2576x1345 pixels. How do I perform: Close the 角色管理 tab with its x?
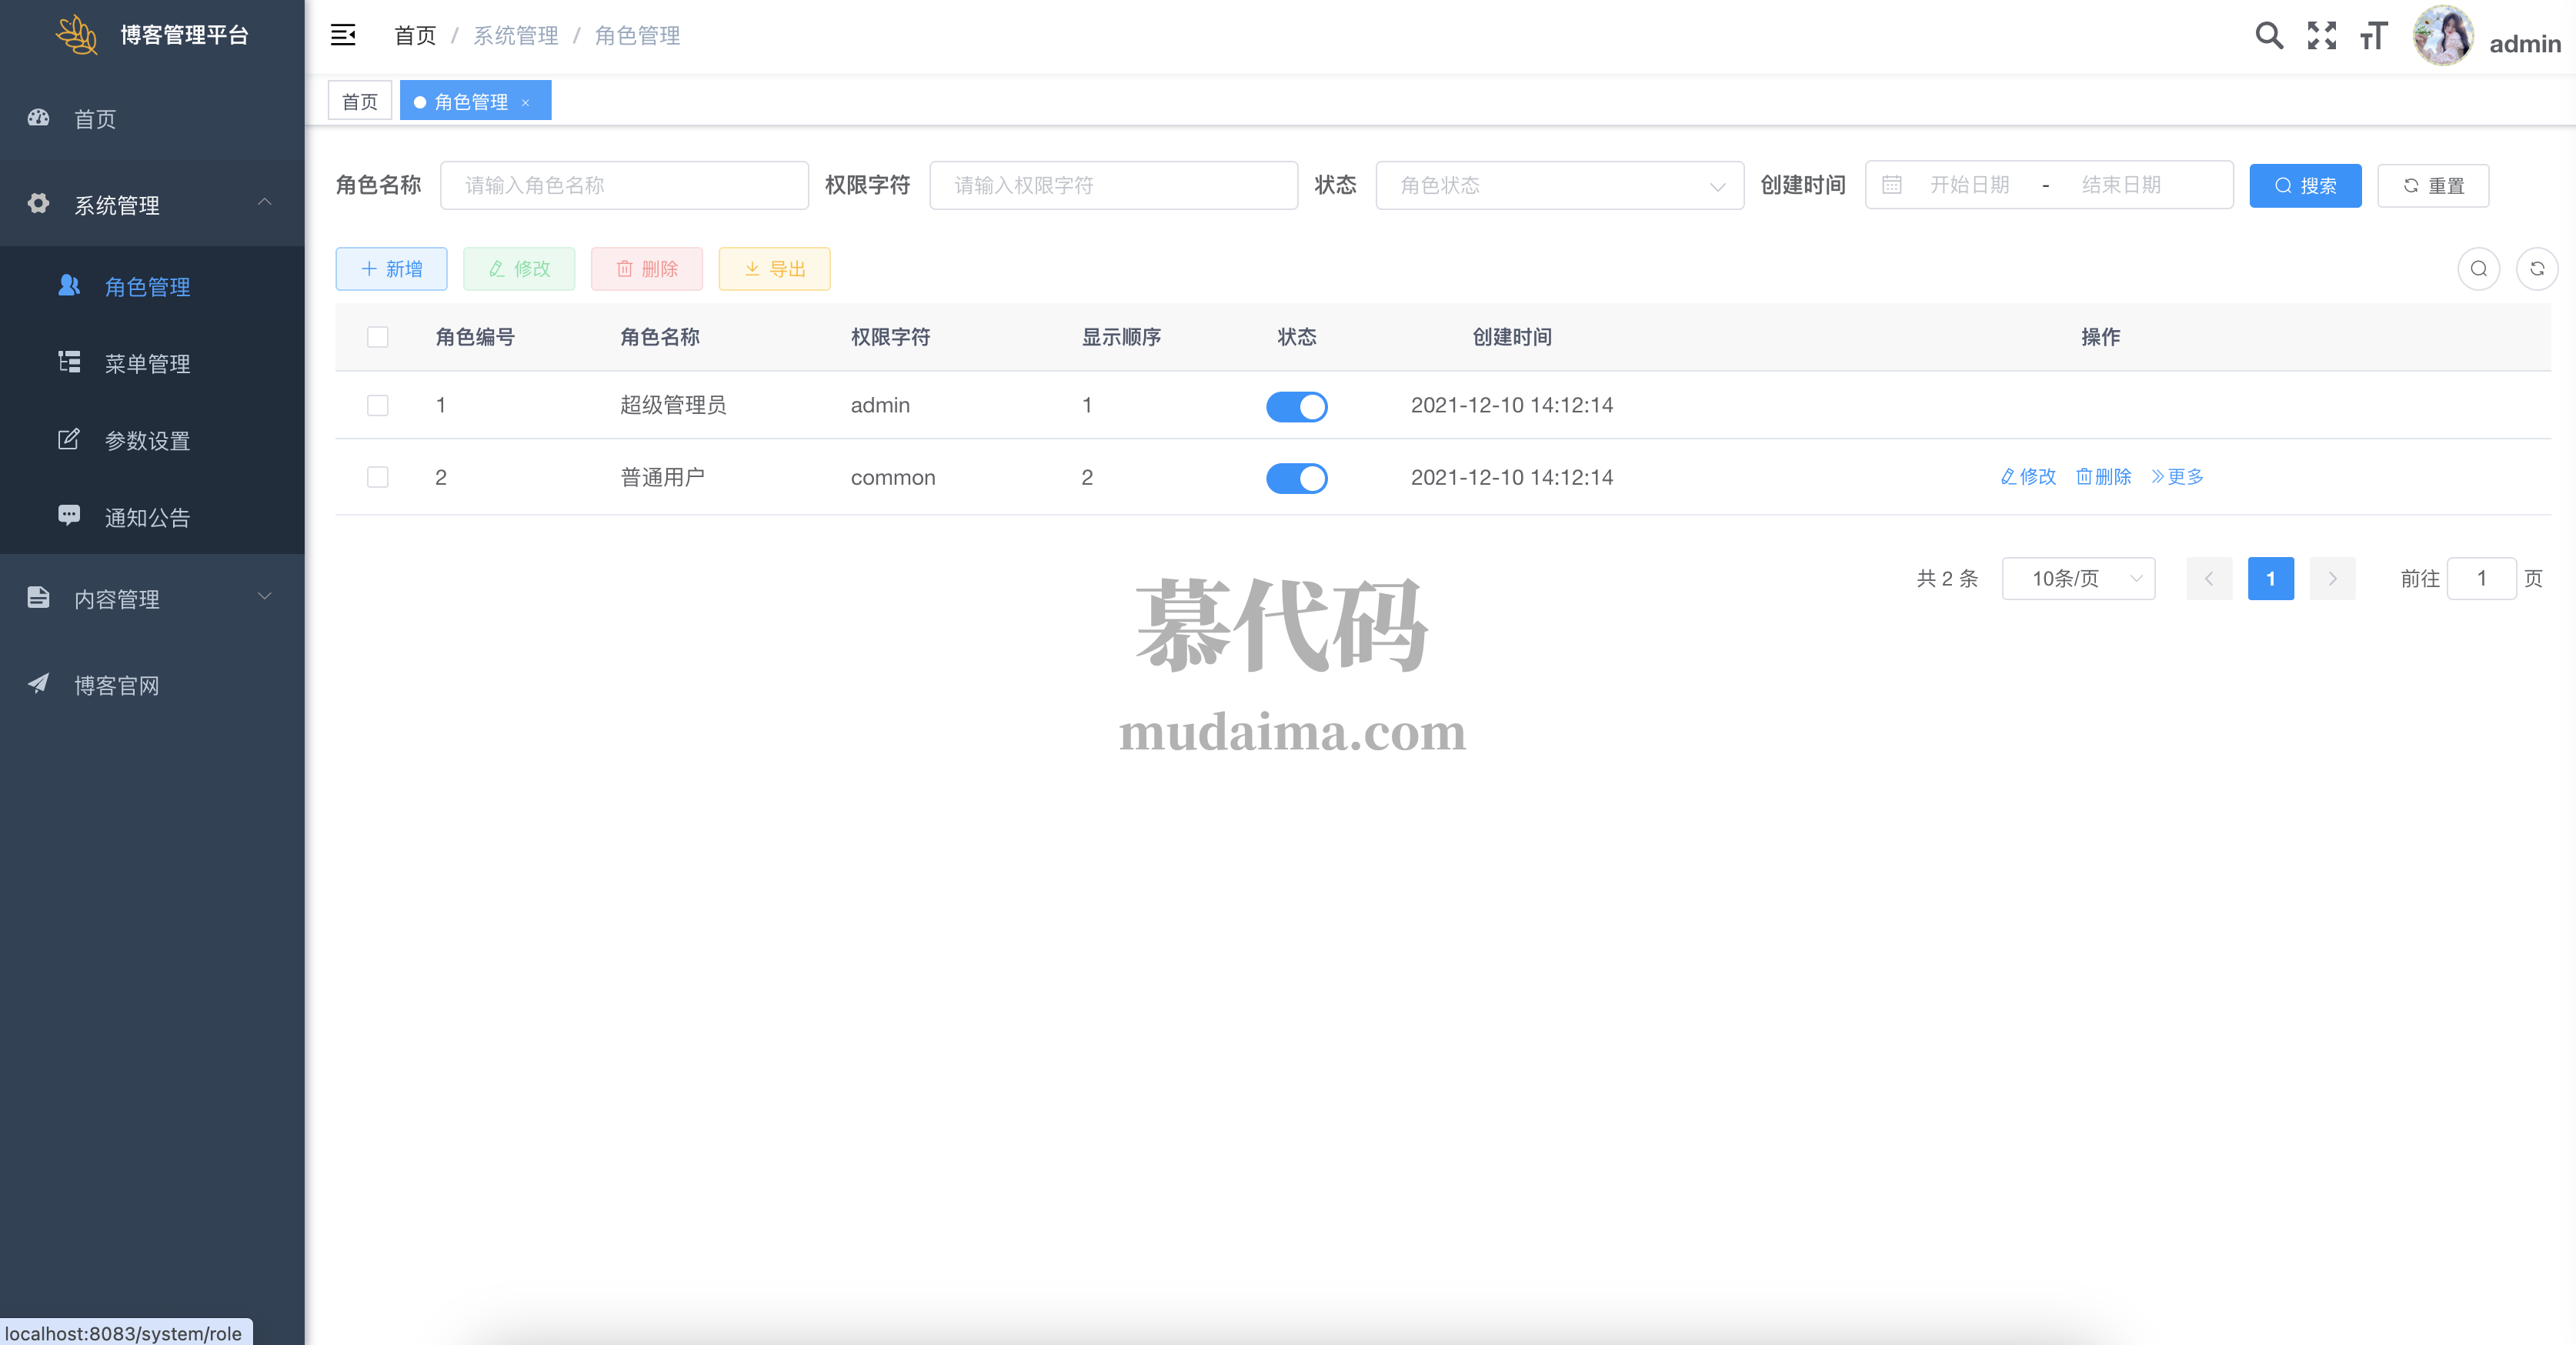tap(525, 103)
